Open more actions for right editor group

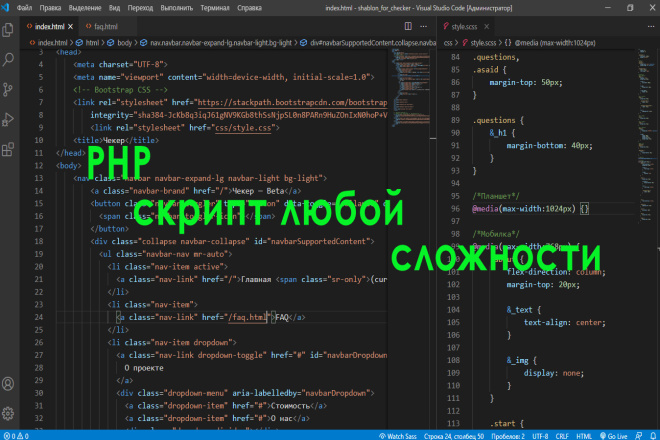pyautogui.click(x=651, y=26)
